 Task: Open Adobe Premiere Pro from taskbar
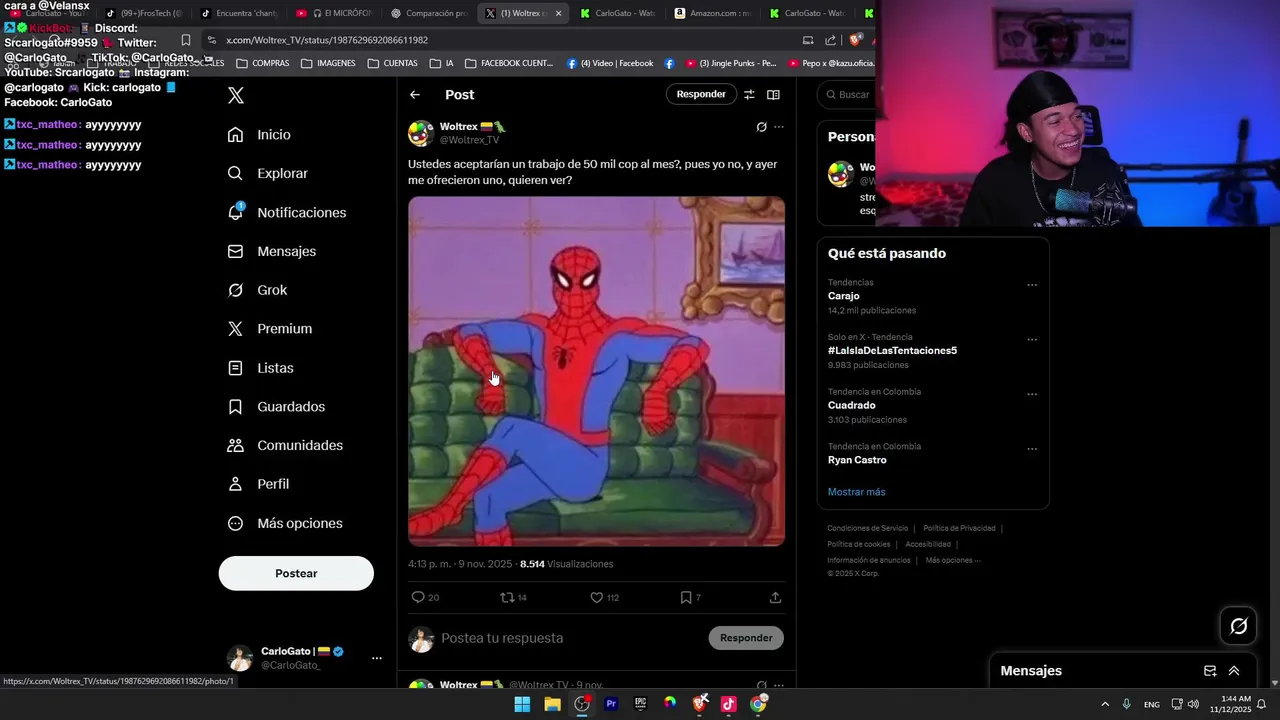point(611,704)
